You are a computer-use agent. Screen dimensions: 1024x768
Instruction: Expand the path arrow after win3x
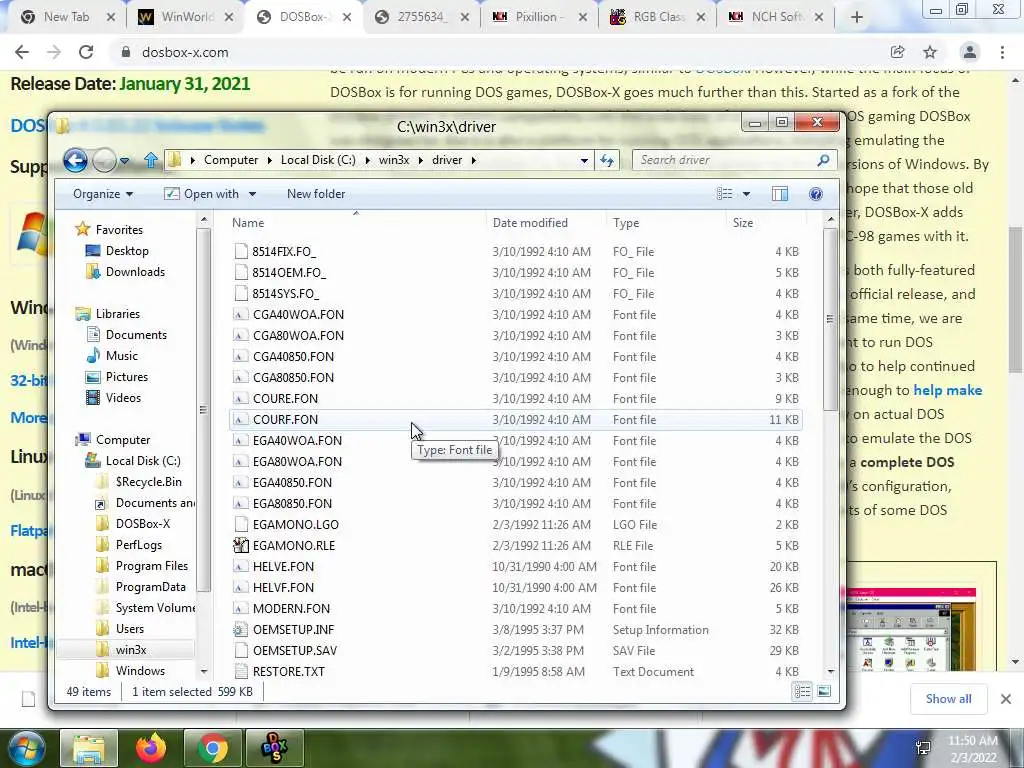421,160
